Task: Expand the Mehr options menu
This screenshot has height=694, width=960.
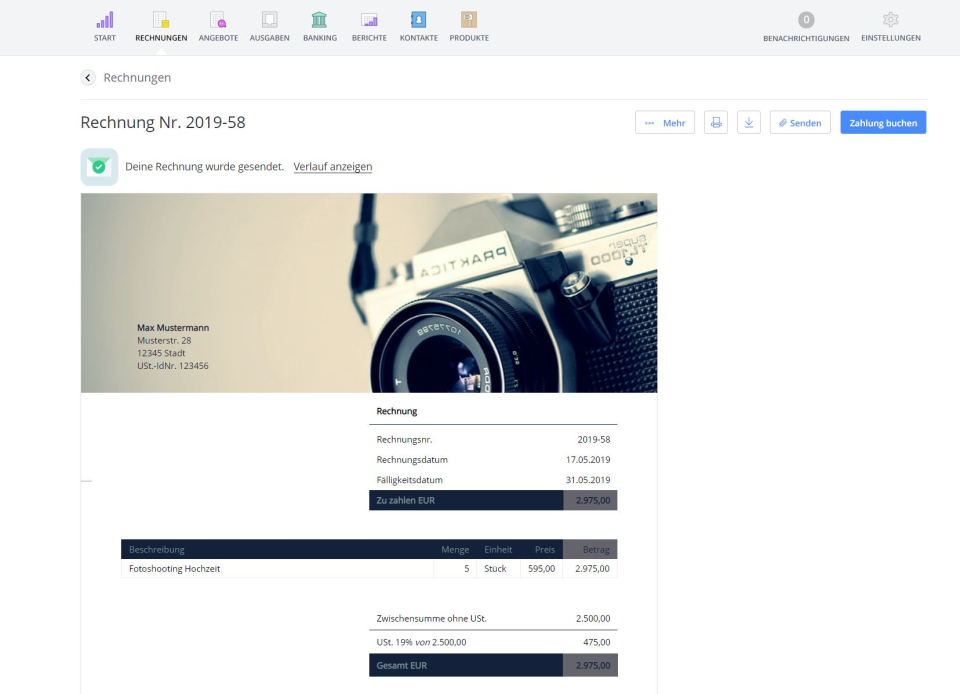Action: [665, 122]
